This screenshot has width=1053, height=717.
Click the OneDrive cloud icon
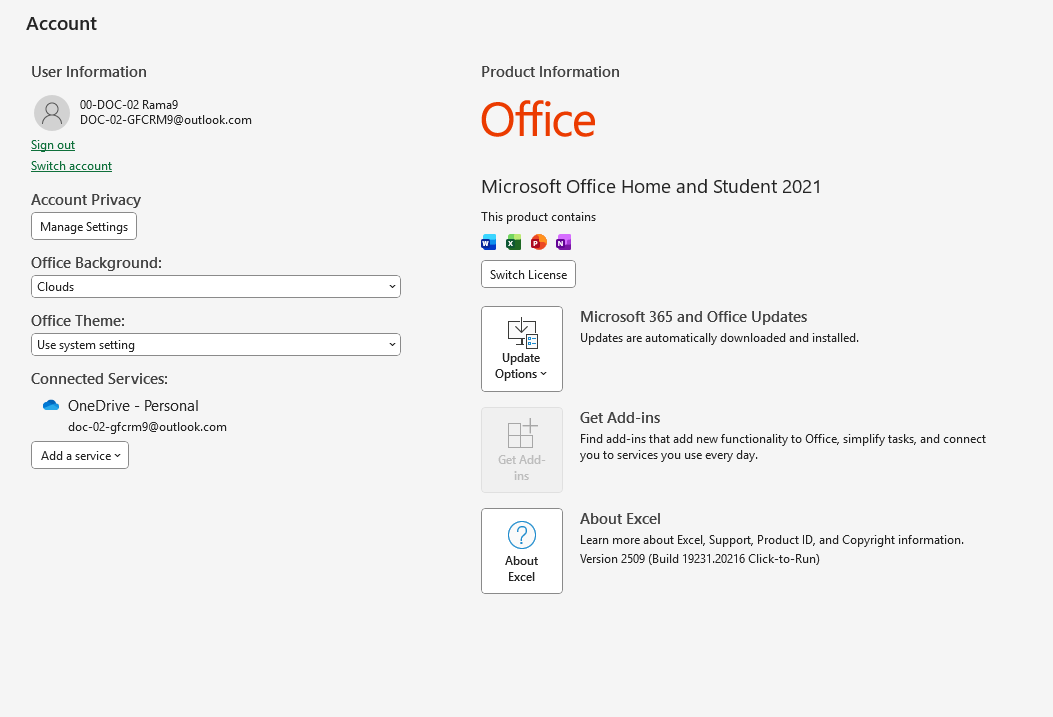click(x=51, y=406)
